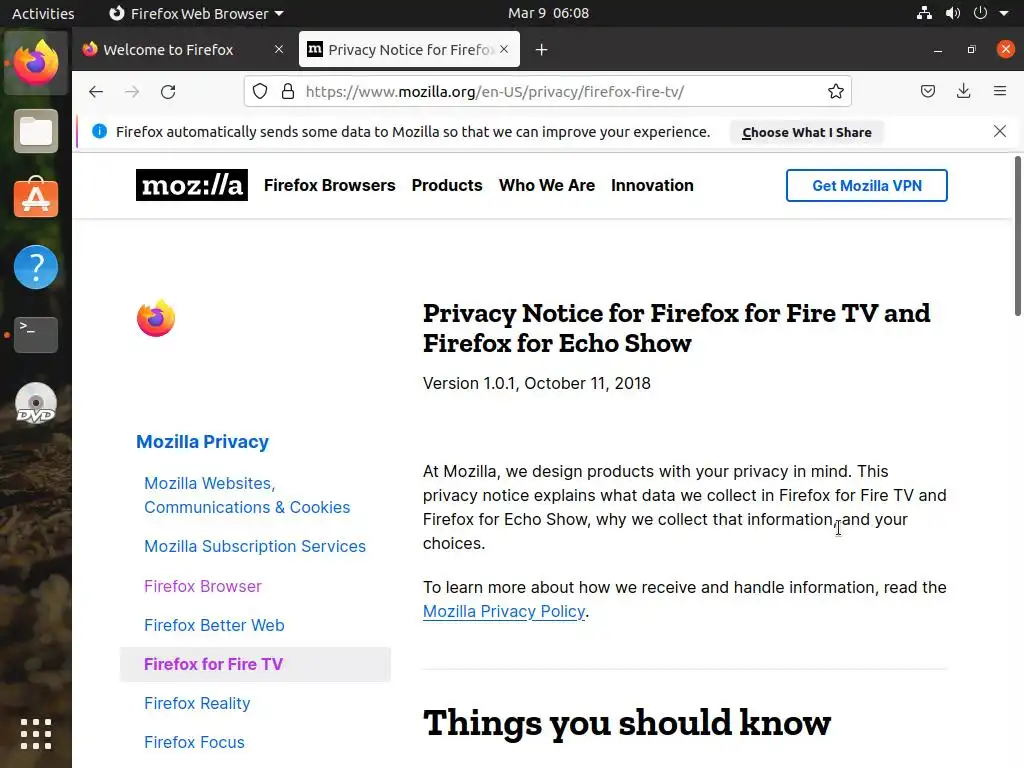The width and height of the screenshot is (1024, 768).
Task: Open Who We Are navigation menu
Action: [x=547, y=185]
